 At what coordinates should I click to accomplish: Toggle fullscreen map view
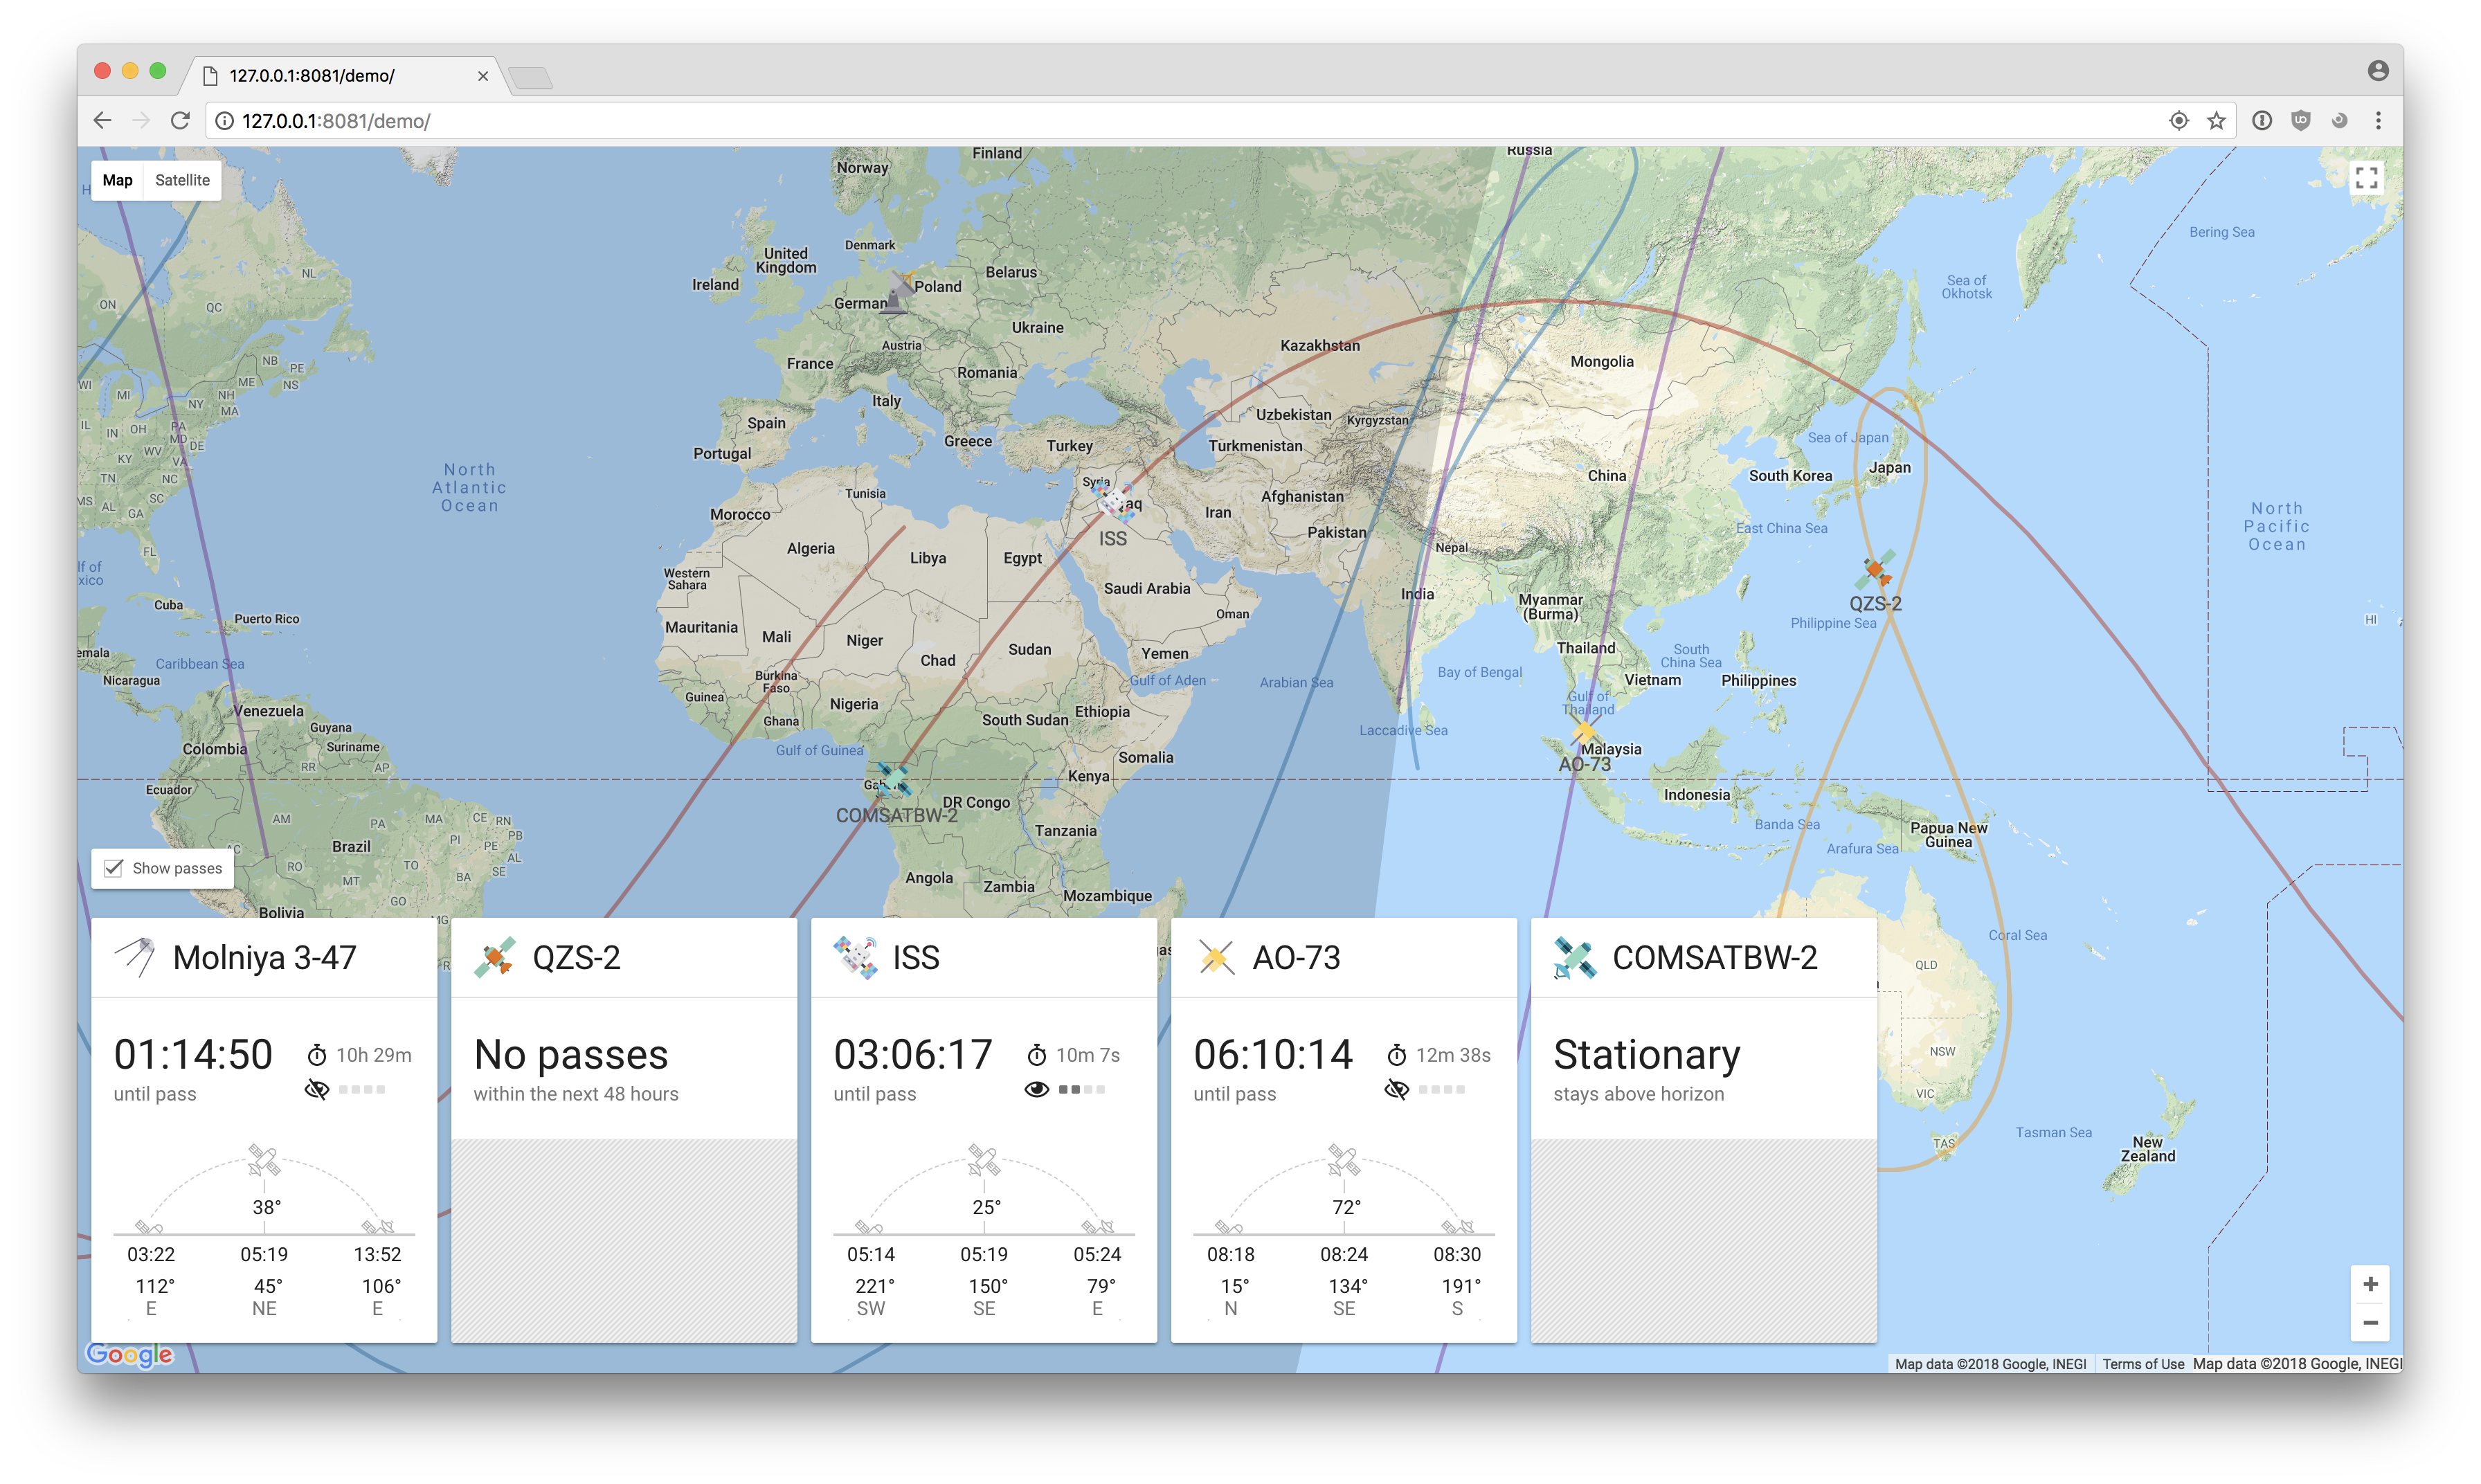tap(2366, 178)
